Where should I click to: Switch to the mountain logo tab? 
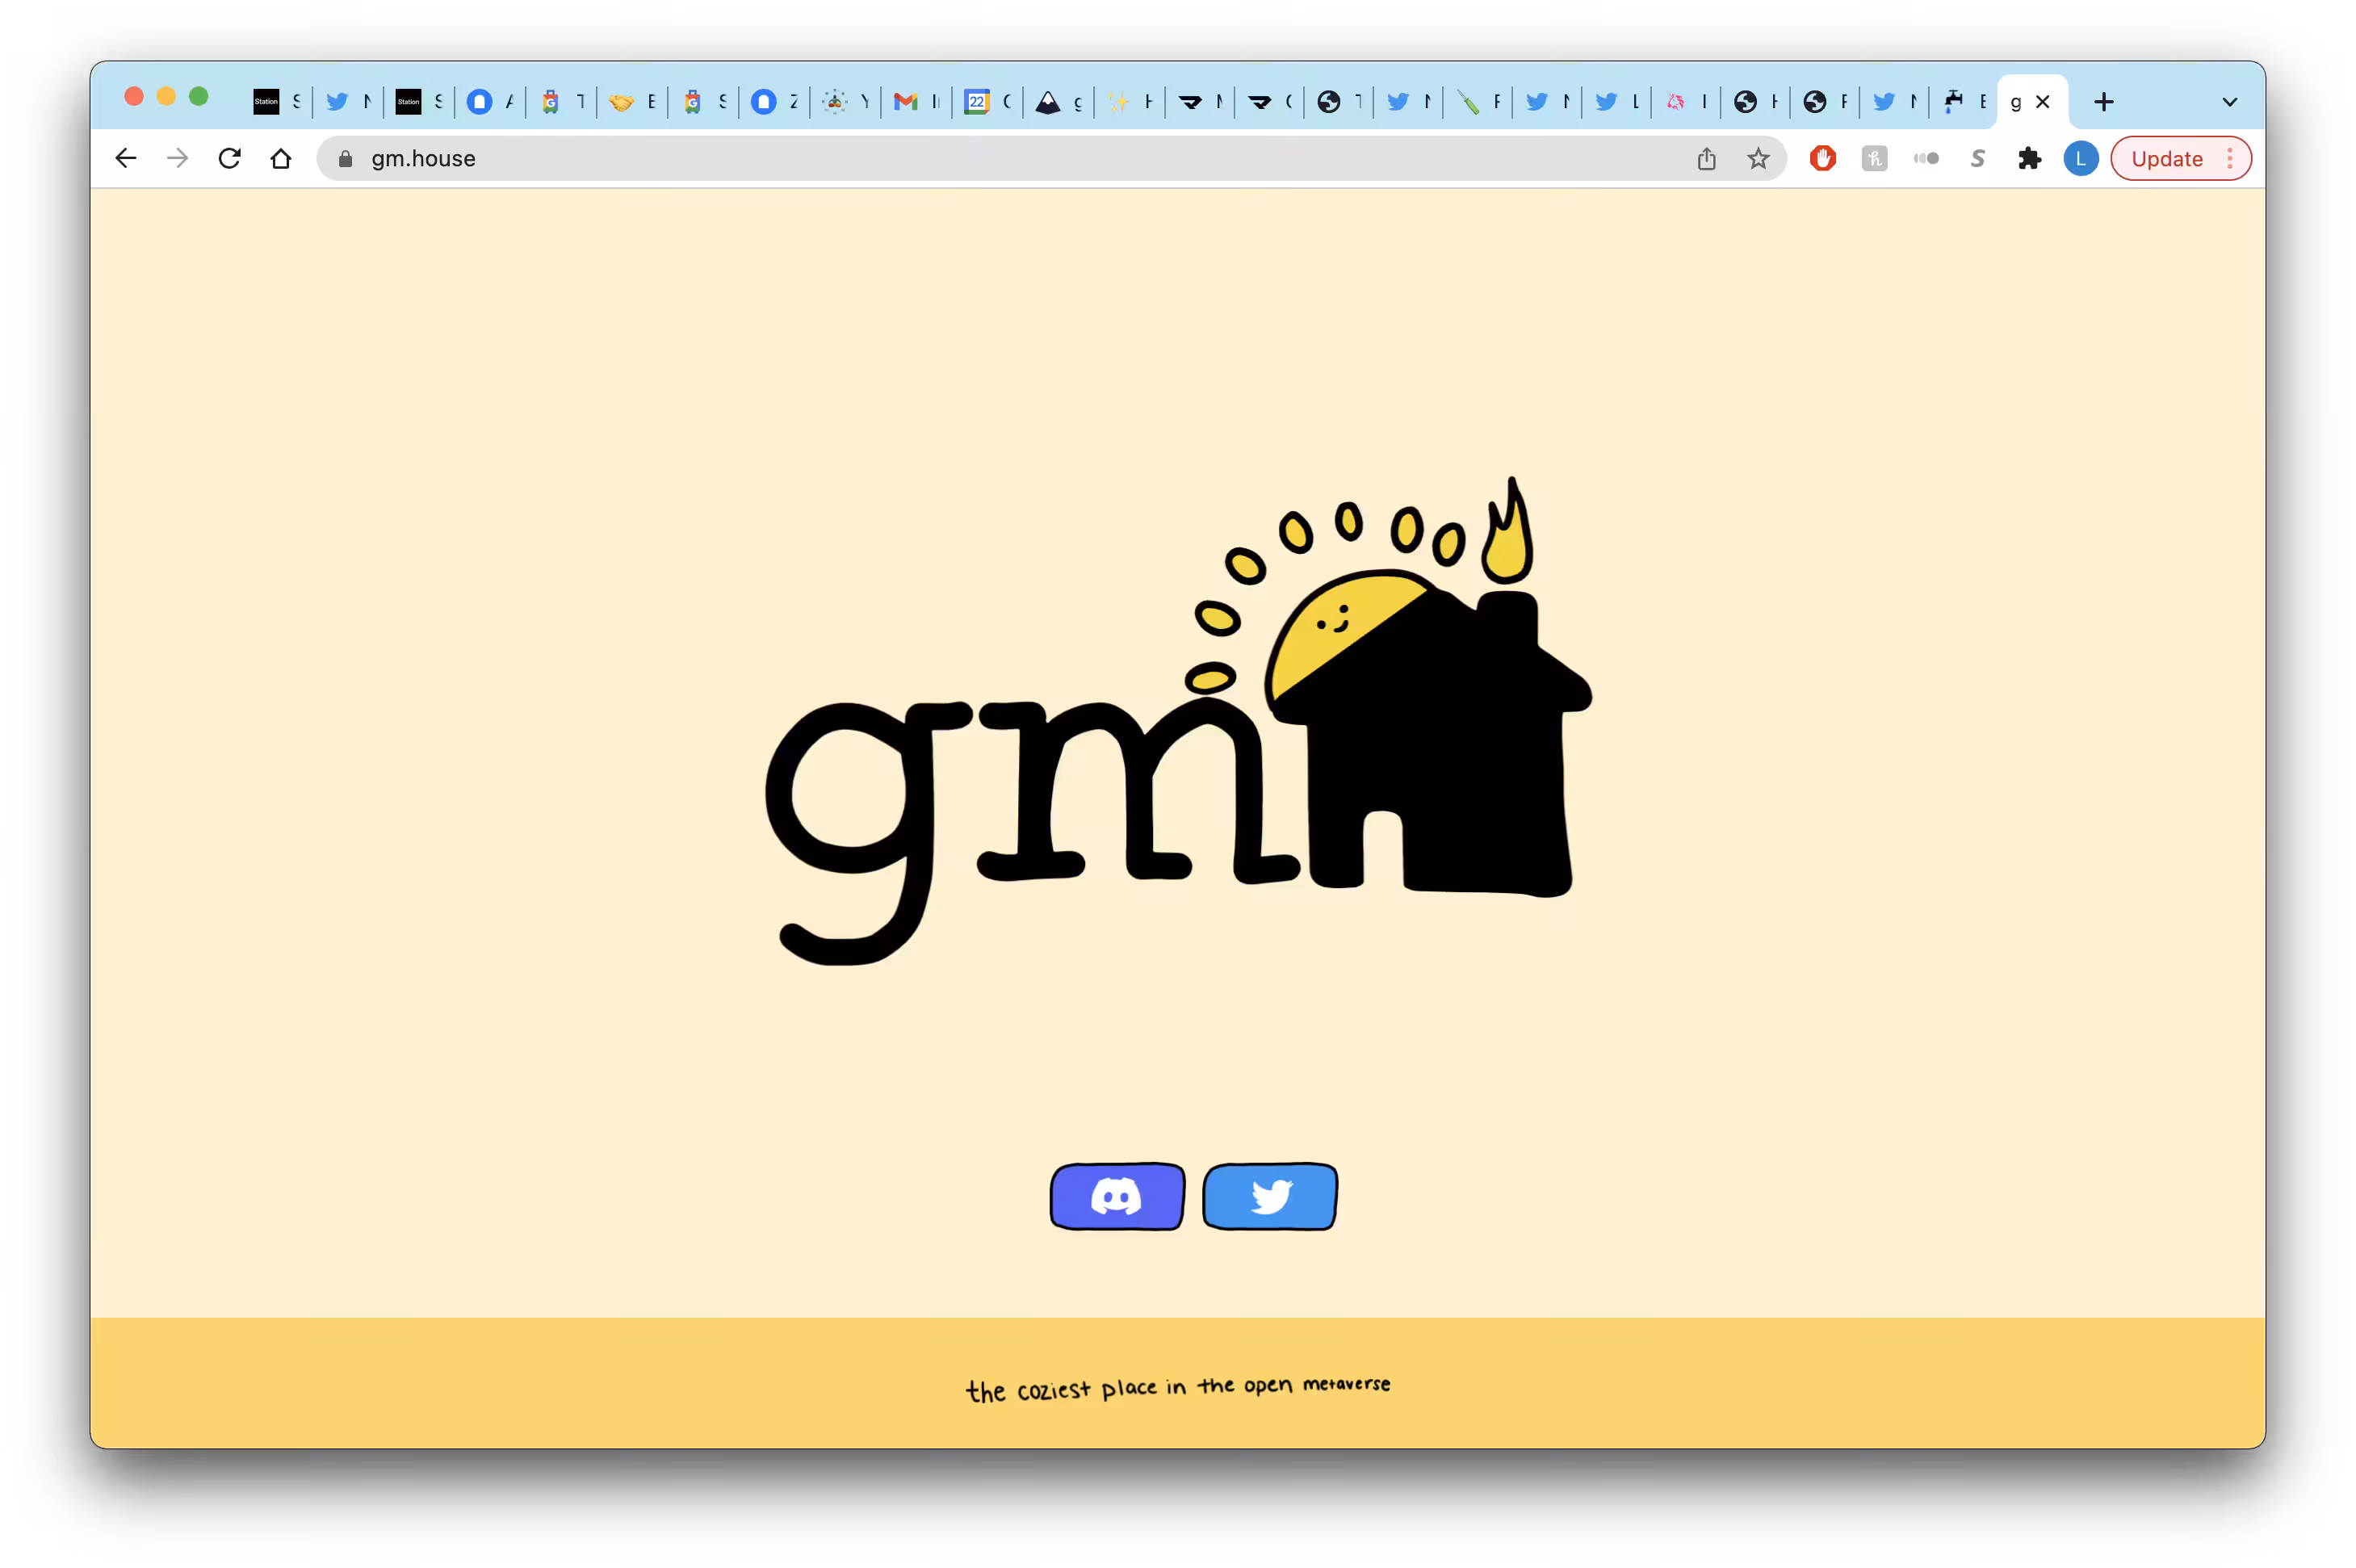(1058, 101)
